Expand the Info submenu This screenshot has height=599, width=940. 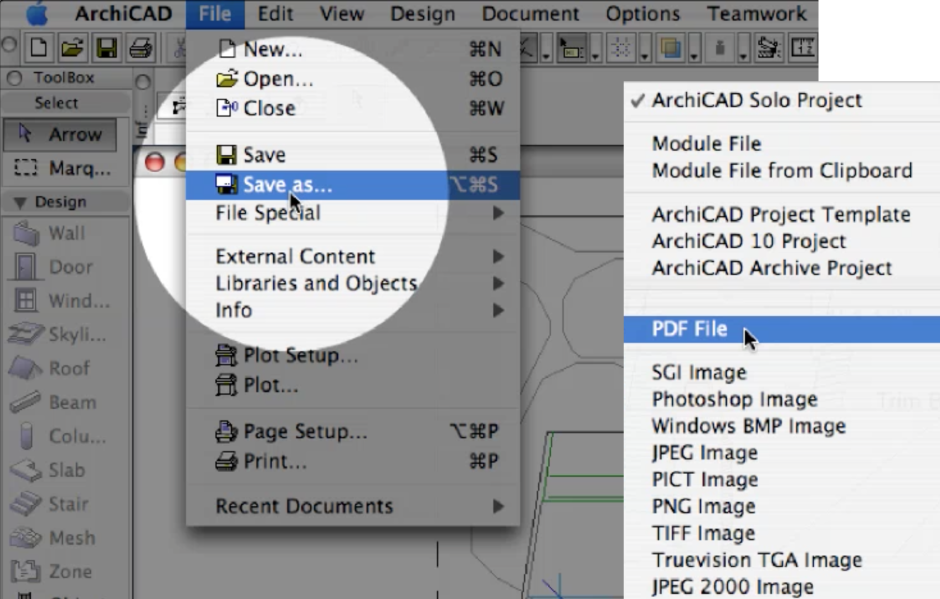[352, 310]
